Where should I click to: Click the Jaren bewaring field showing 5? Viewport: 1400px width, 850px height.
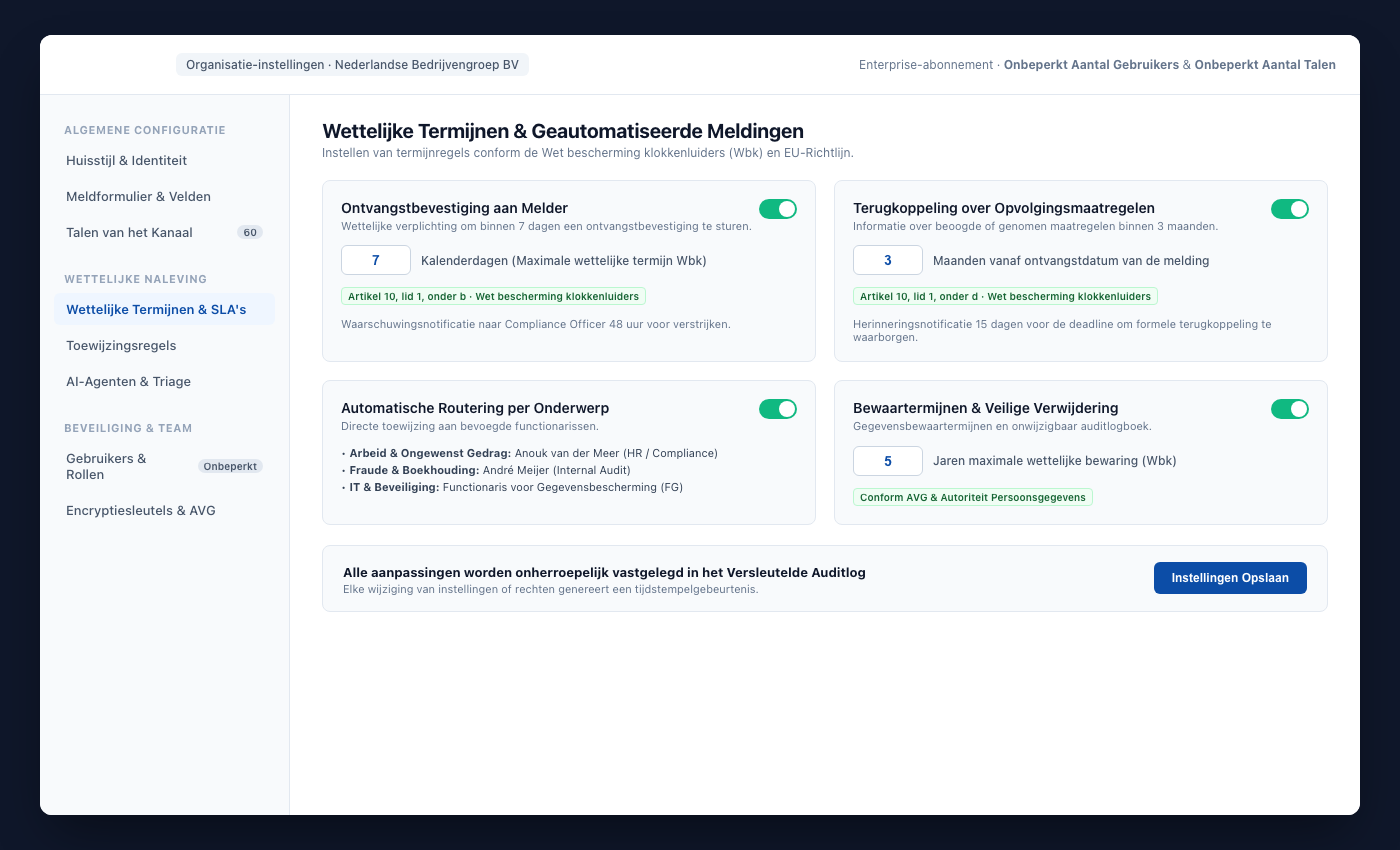888,461
